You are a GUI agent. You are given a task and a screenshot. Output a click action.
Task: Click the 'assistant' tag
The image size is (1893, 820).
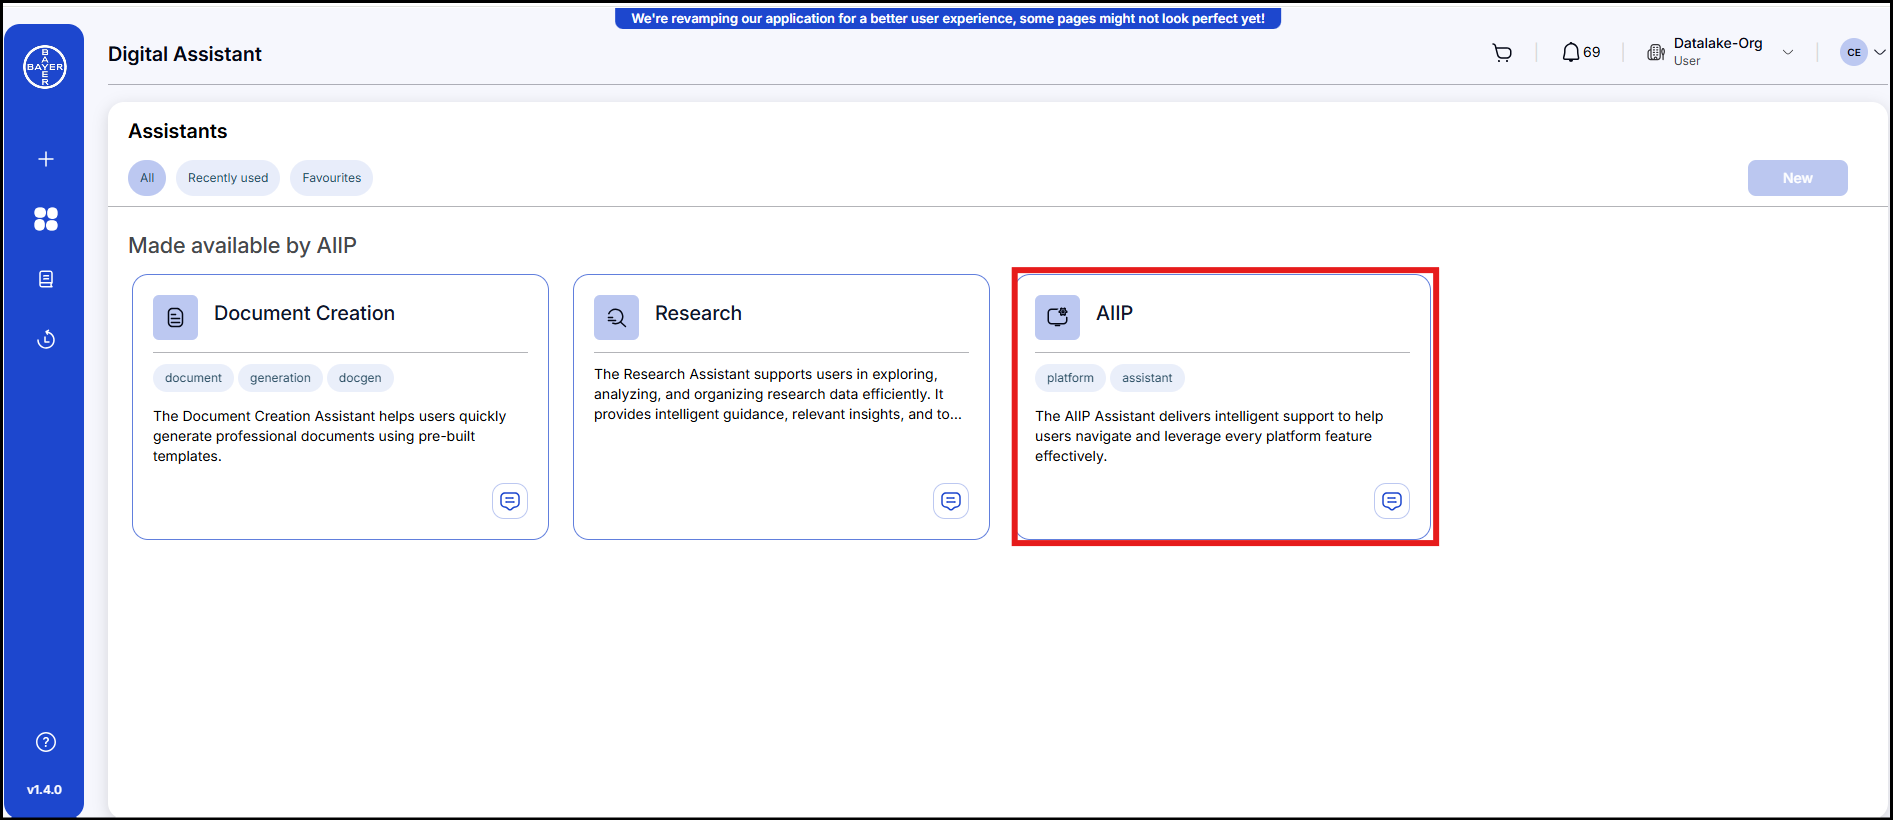point(1147,378)
